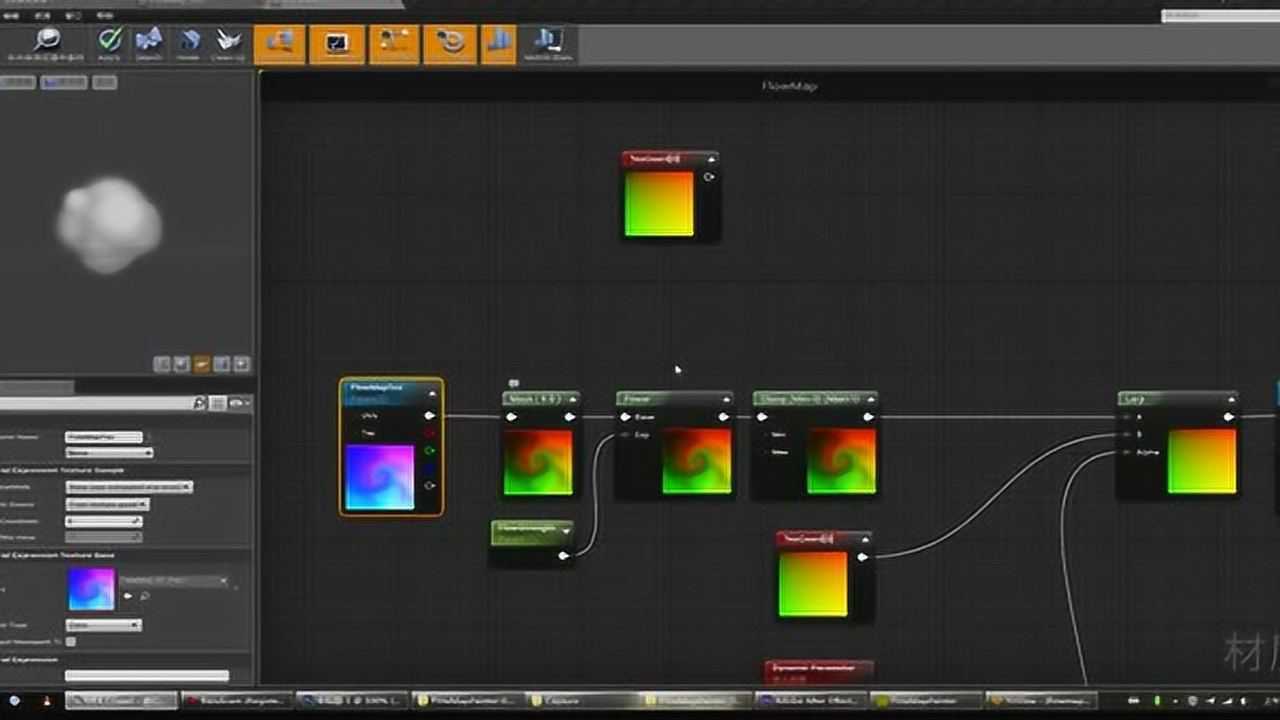Open the eye view options dropdown in details
Screen dimensions: 1280x720
click(x=238, y=403)
